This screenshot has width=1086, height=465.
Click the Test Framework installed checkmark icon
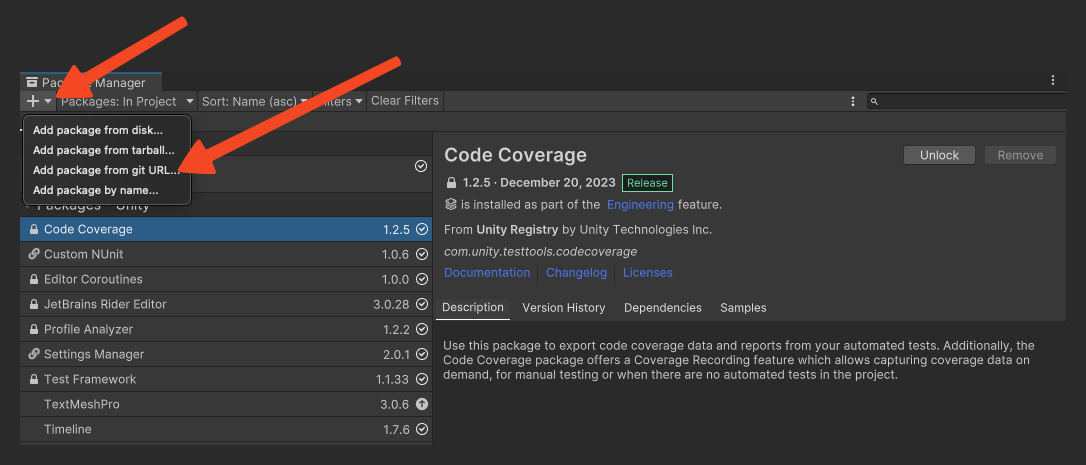(422, 379)
